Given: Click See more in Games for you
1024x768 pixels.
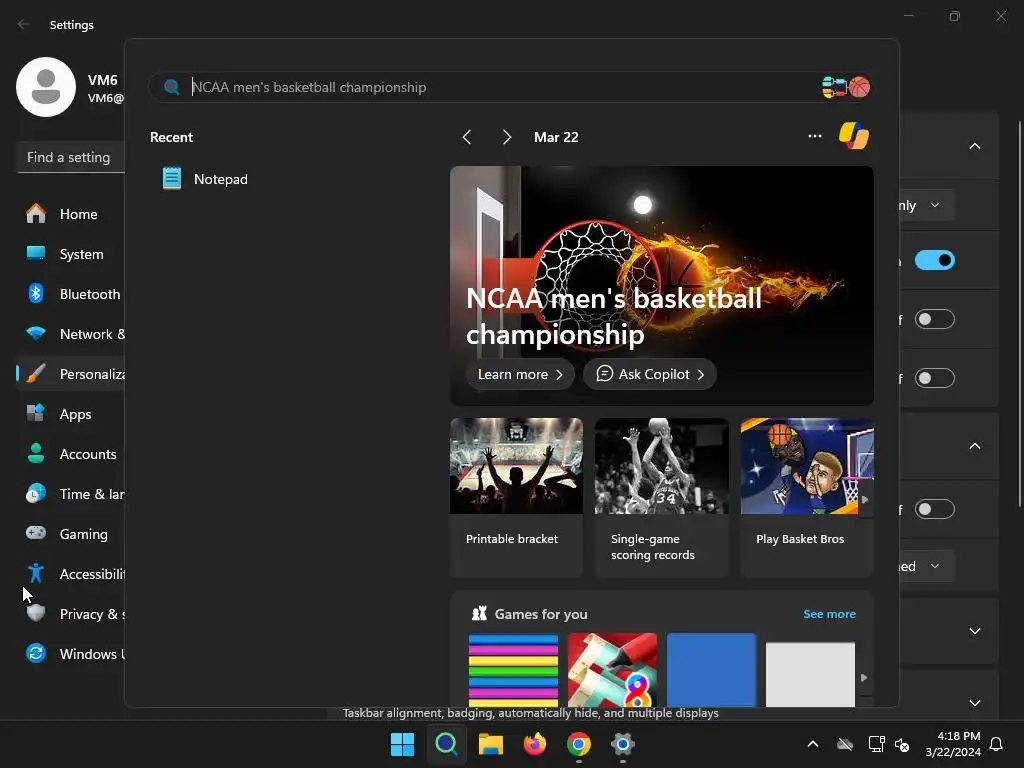Looking at the screenshot, I should point(829,614).
